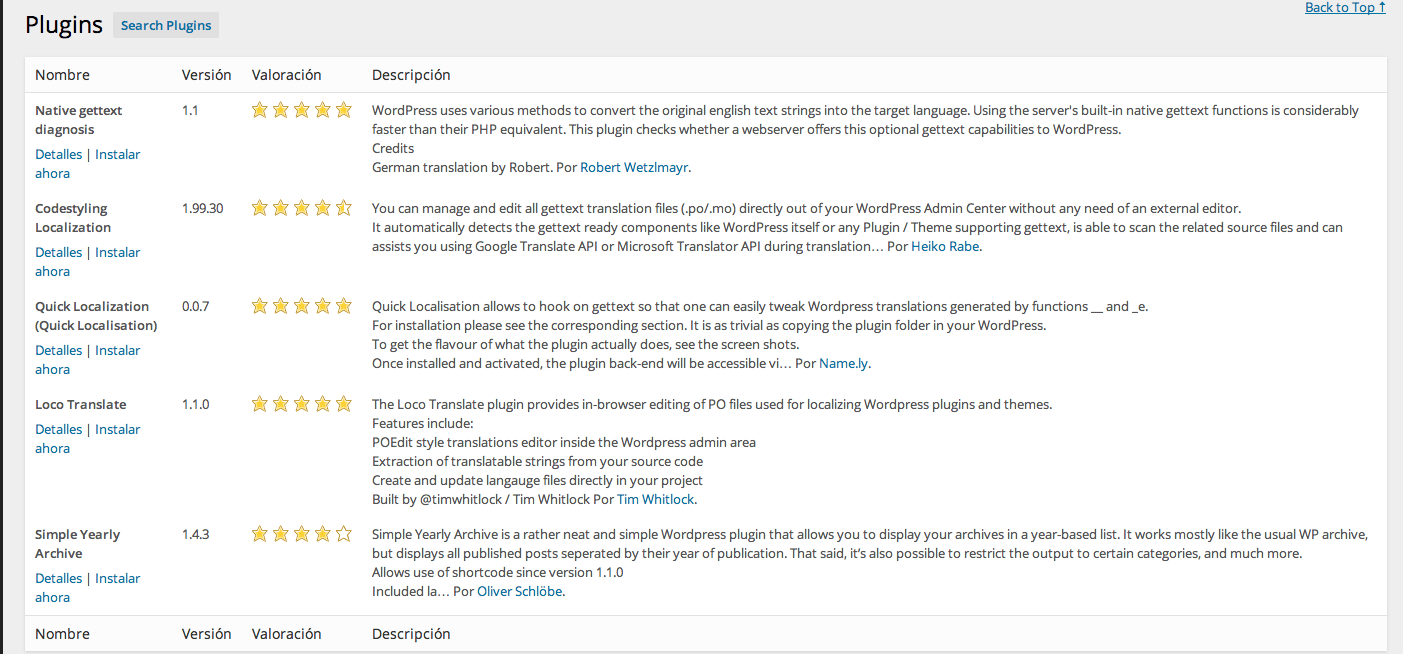Click version 1.1 of Native gettext diagnosis

pos(190,111)
